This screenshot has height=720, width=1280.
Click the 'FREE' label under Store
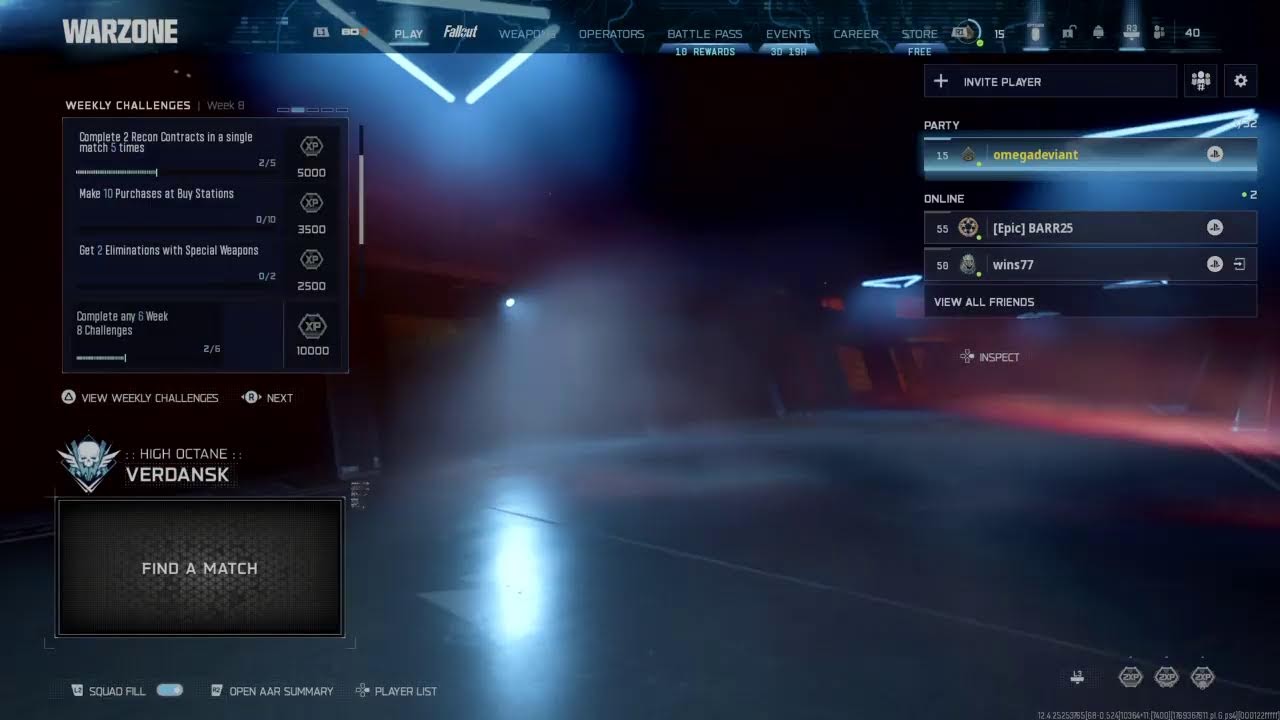[920, 51]
